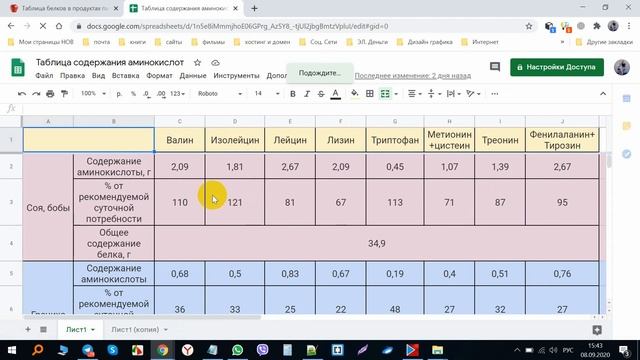
Task: Show more toolbar options (three dots)
Action: [495, 94]
